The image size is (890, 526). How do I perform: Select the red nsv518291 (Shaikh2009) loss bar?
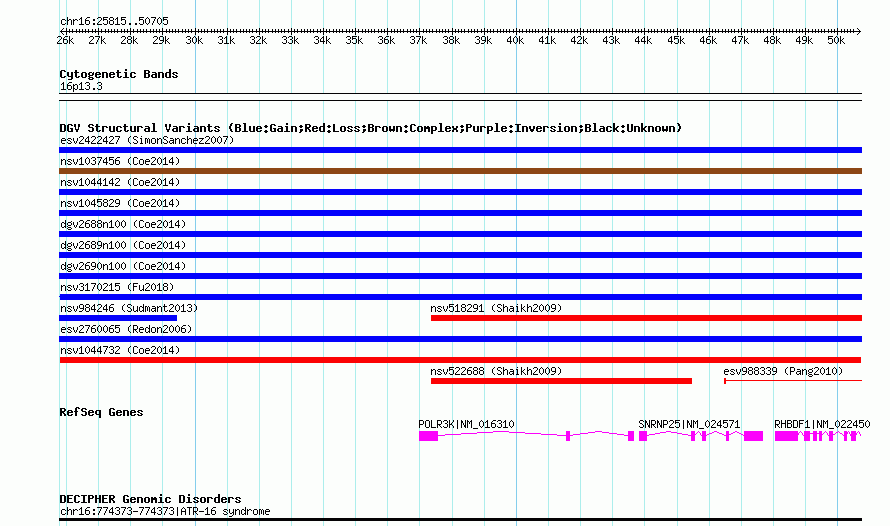[646, 318]
